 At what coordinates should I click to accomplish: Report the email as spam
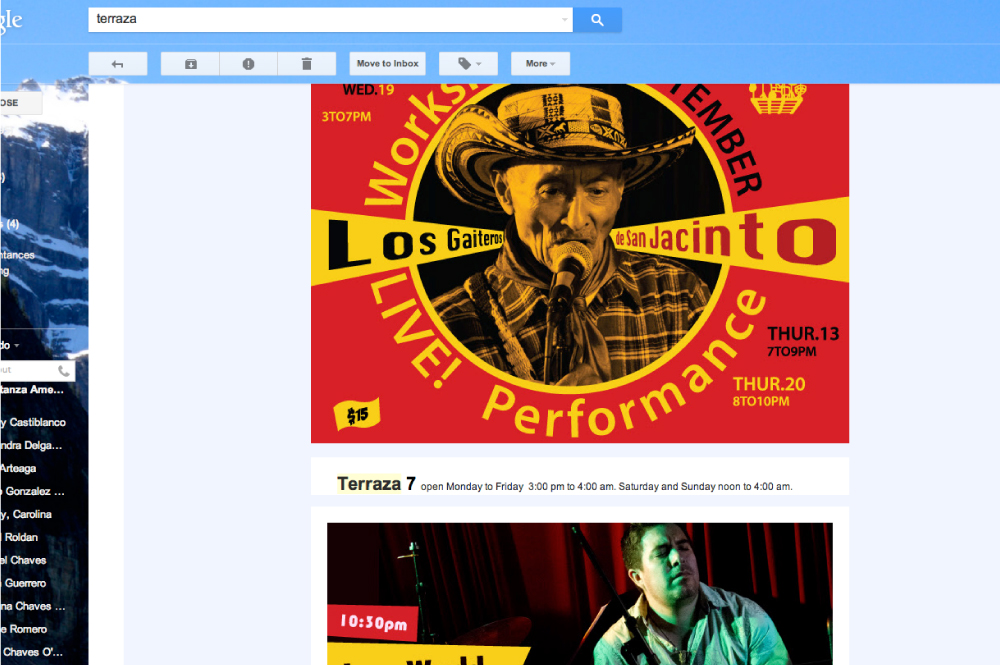point(248,64)
